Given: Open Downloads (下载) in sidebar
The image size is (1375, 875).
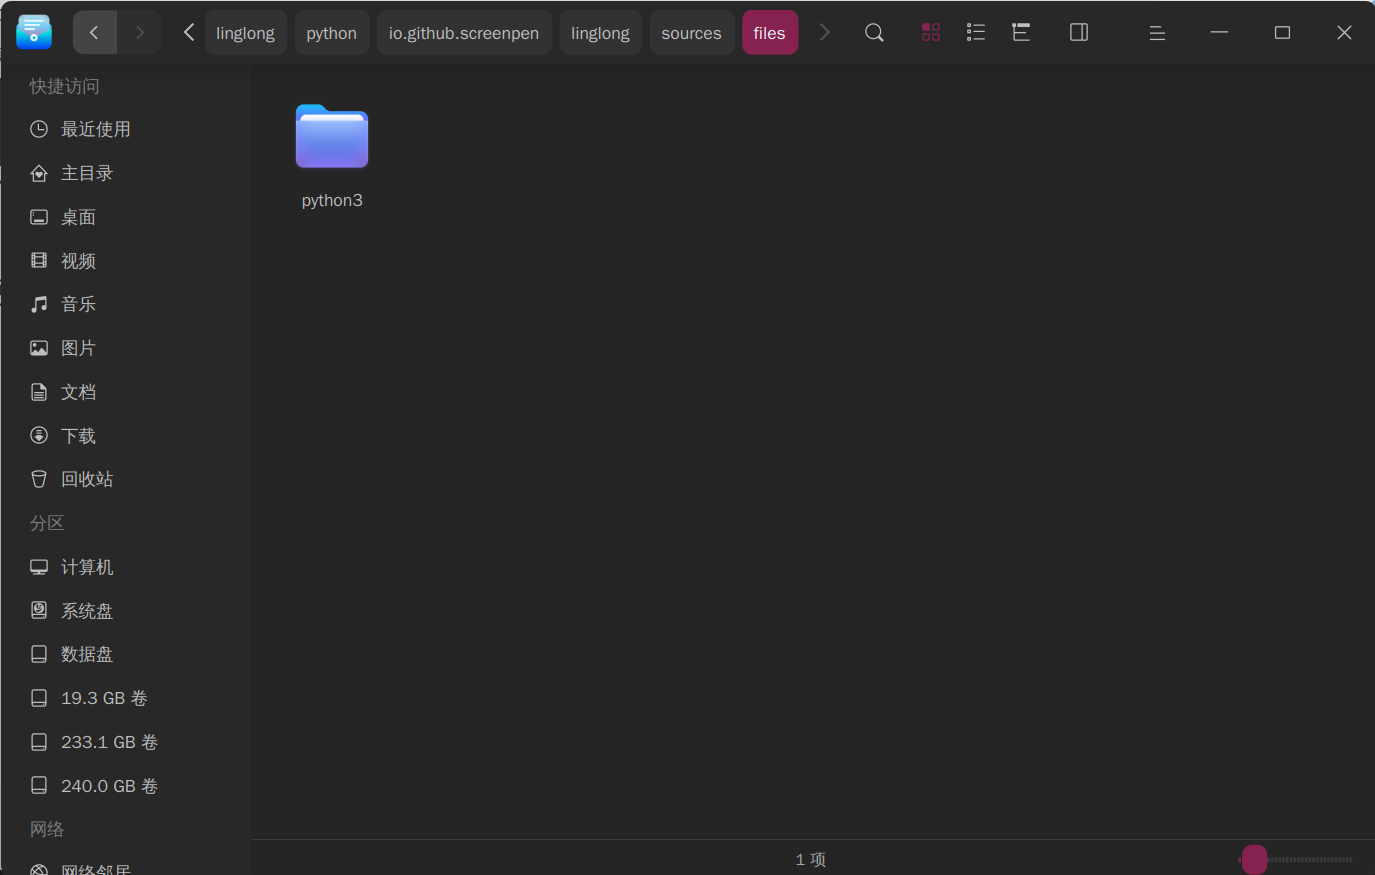Looking at the screenshot, I should [x=125, y=436].
